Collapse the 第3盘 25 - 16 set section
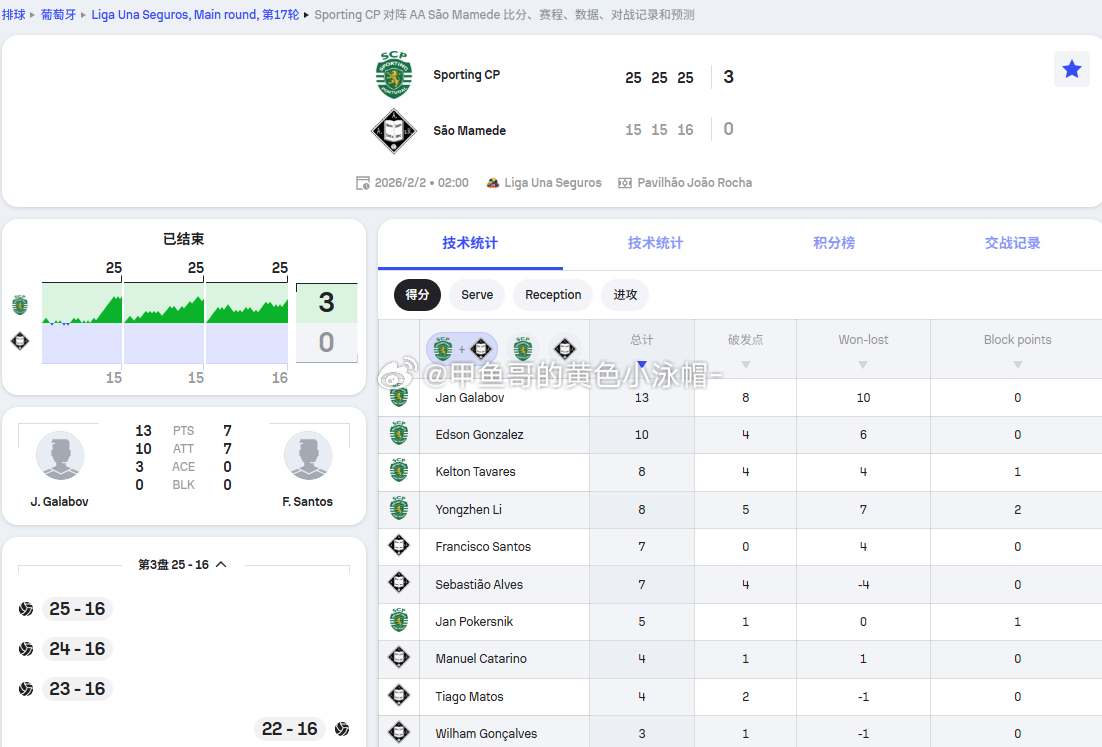The image size is (1102, 747). click(x=221, y=564)
